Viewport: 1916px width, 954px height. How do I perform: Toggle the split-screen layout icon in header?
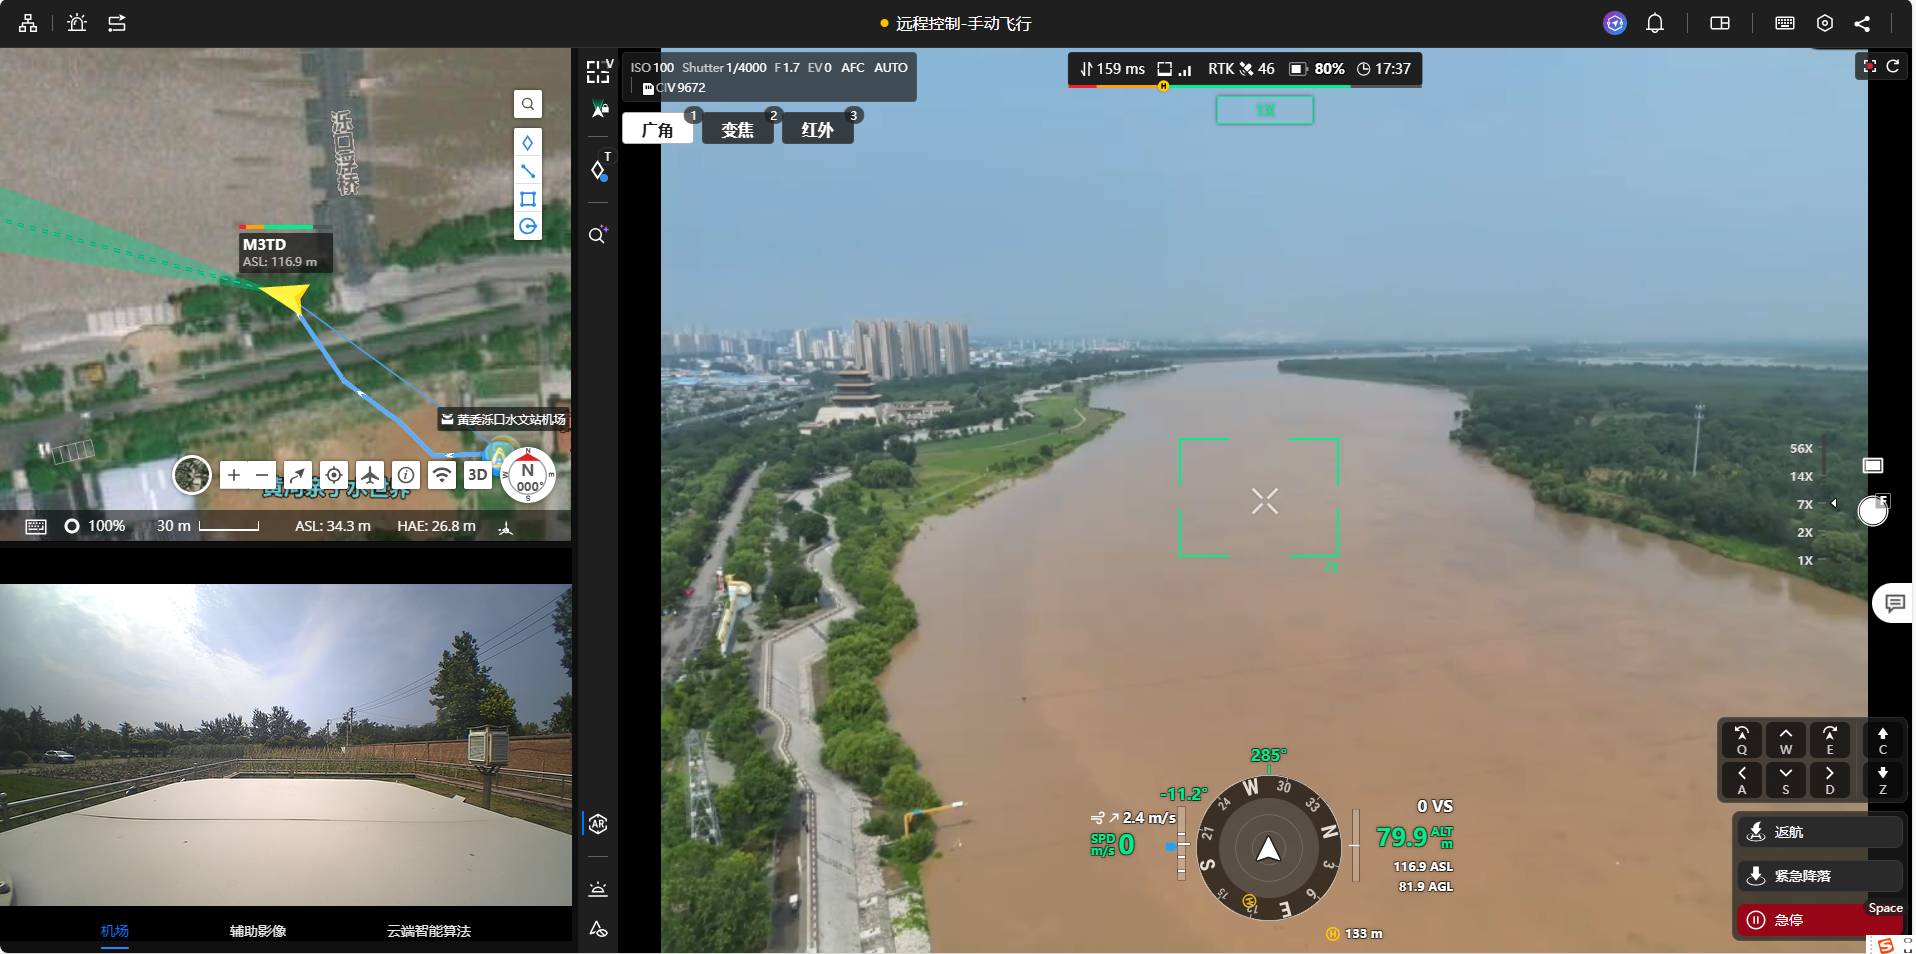(1720, 23)
